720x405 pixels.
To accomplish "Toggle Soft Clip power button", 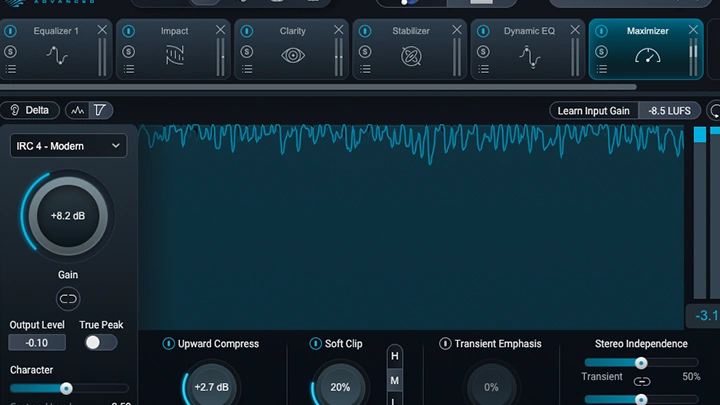I will (314, 344).
